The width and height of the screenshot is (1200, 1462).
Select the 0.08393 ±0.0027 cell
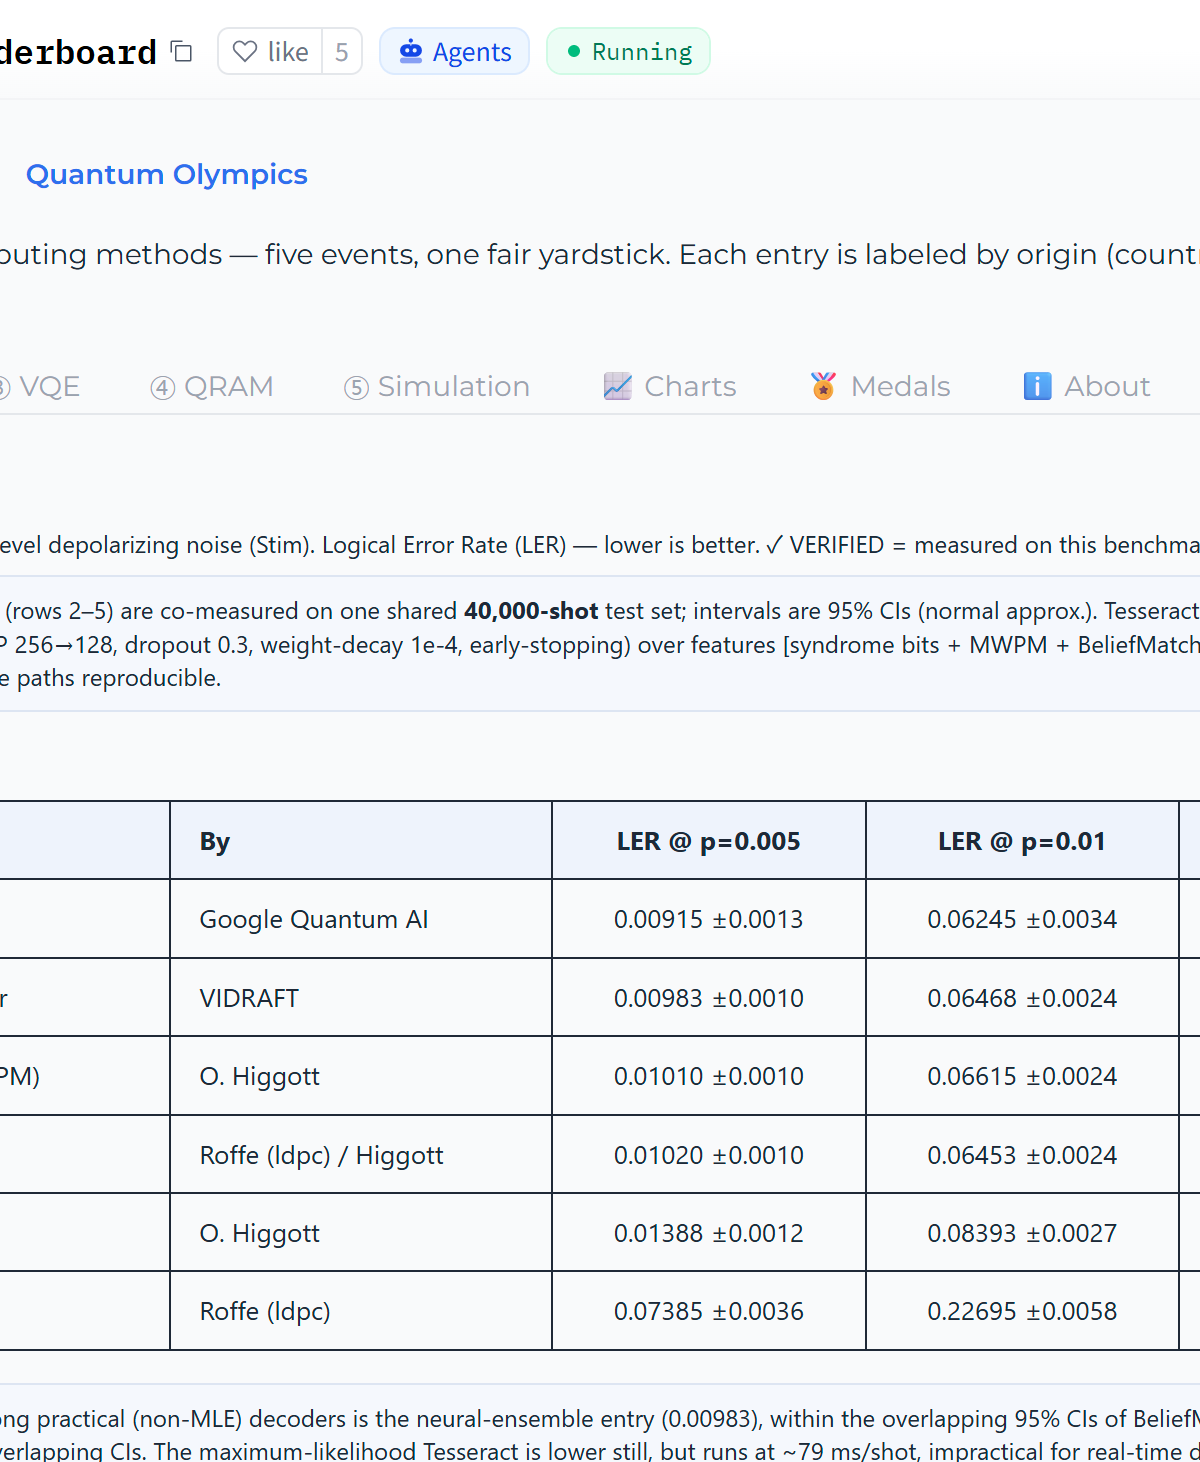point(1022,1233)
